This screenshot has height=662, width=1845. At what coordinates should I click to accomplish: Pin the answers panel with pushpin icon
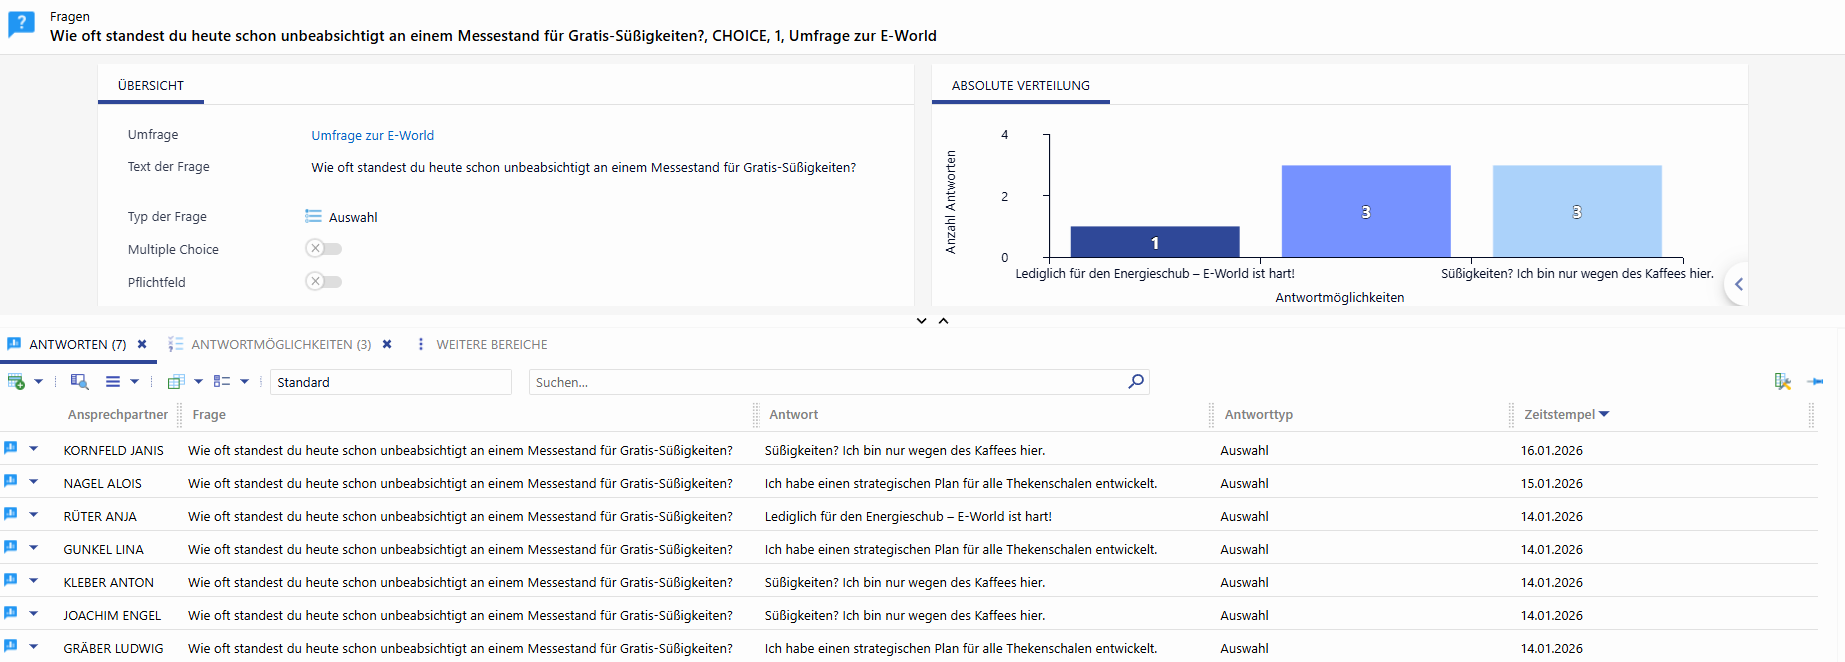(x=1815, y=381)
